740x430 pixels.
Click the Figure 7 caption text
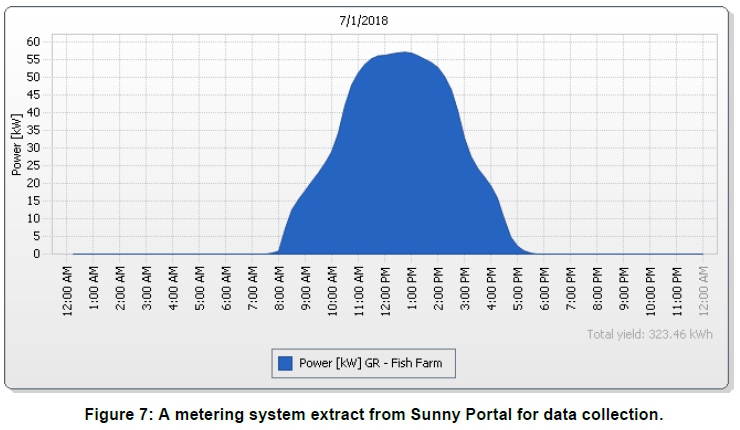click(x=371, y=412)
